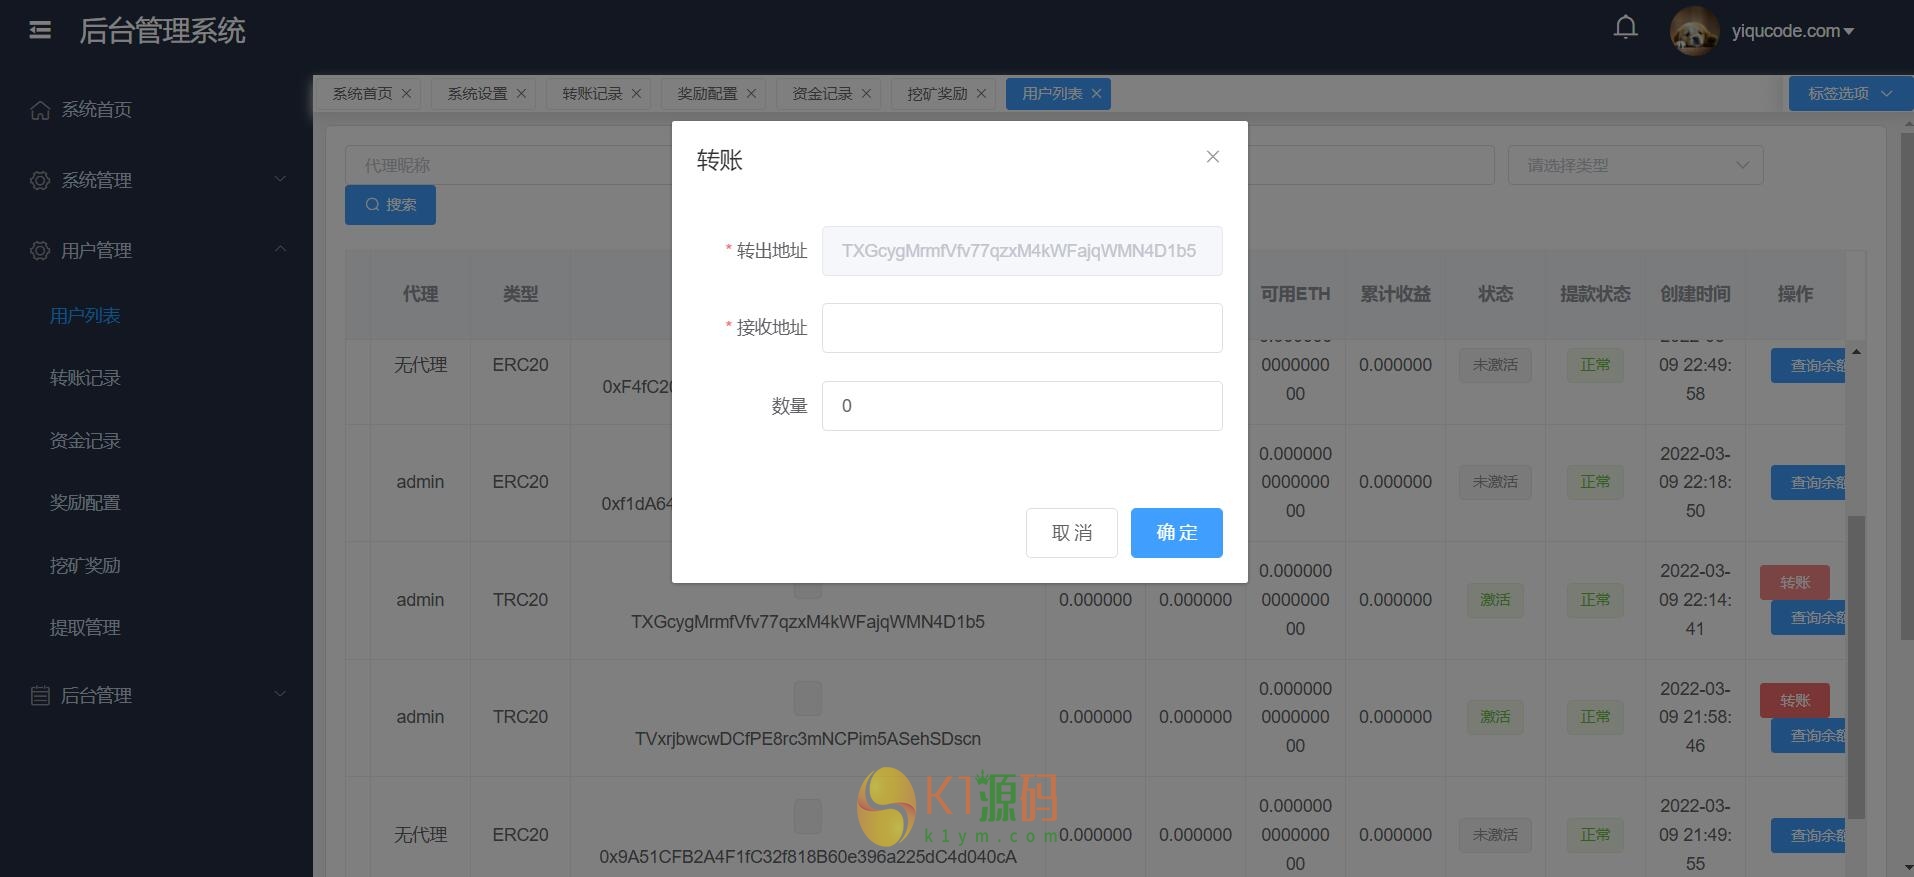
Task: Click 查询余额 button for the 21:49:55 row
Action: point(1808,836)
